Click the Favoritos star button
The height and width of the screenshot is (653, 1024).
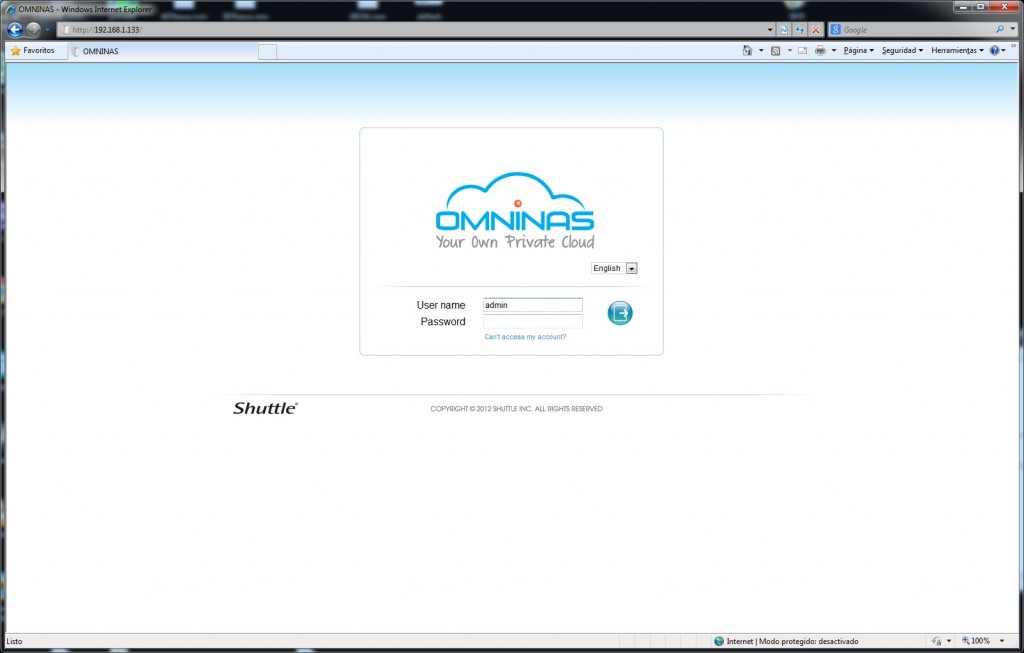[x=33, y=50]
